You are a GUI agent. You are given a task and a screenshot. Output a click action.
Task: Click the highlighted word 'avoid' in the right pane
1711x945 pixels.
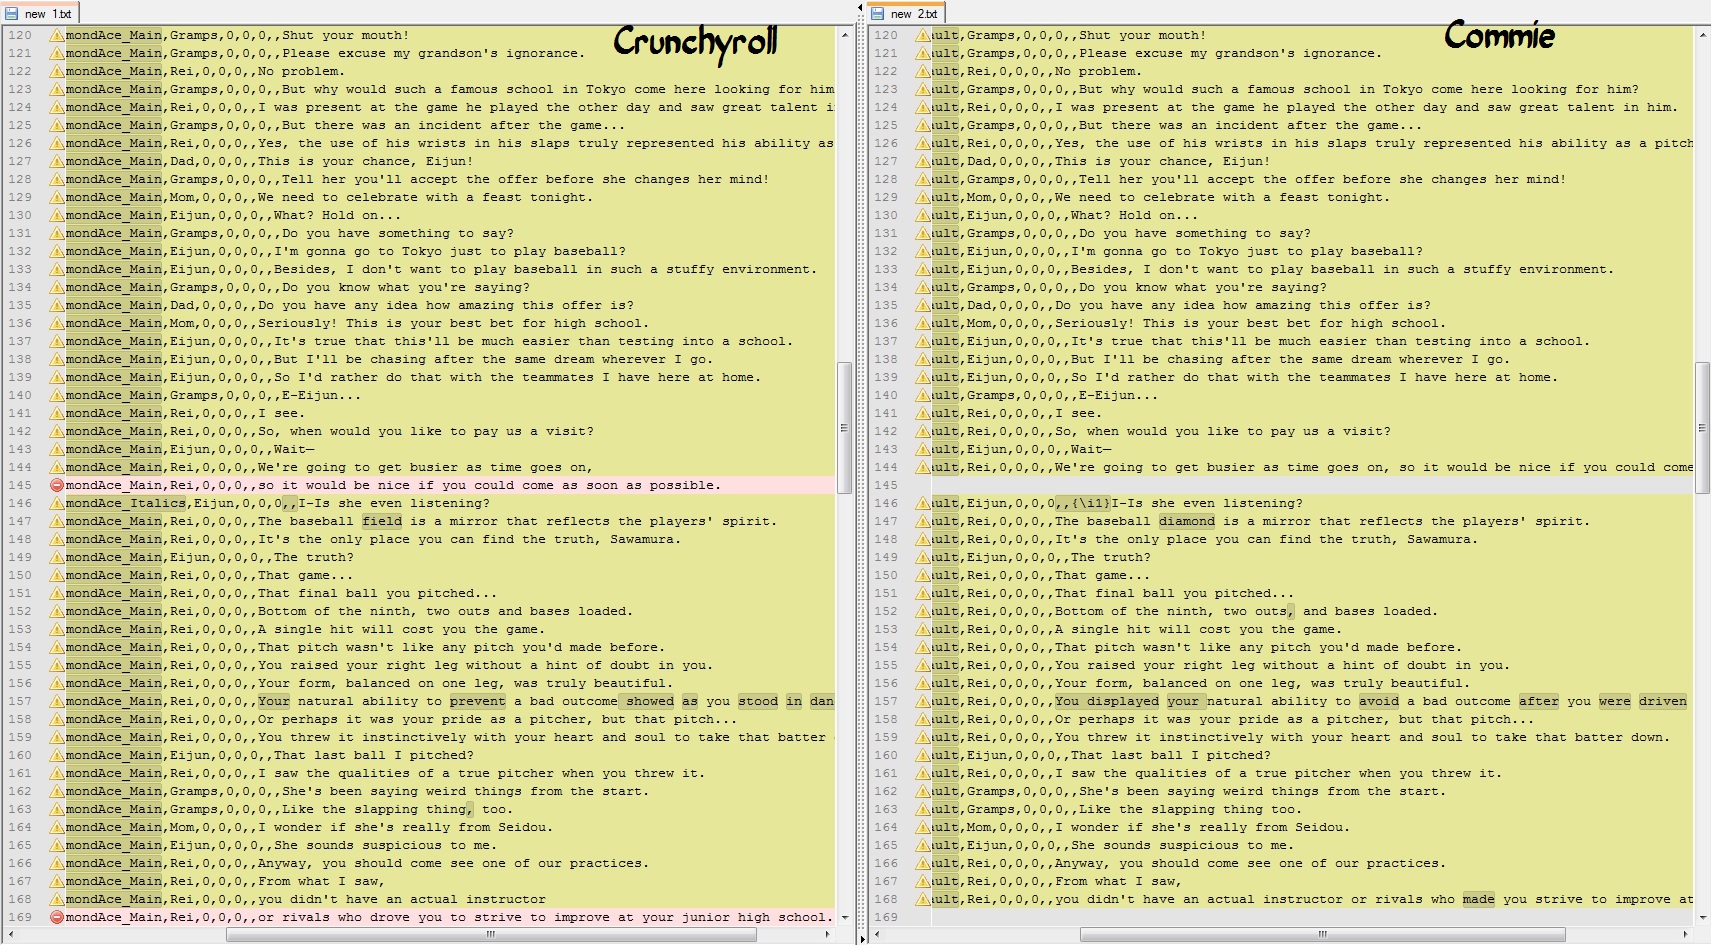[1379, 701]
